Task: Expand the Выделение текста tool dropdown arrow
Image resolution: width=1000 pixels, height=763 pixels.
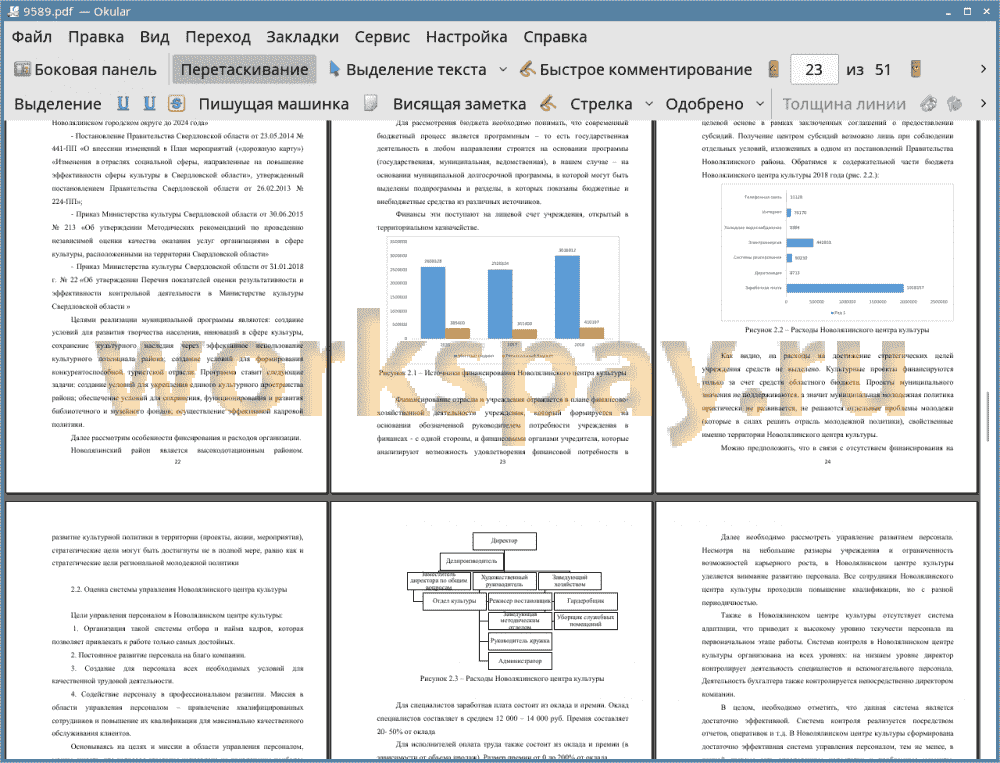Action: (x=503, y=70)
